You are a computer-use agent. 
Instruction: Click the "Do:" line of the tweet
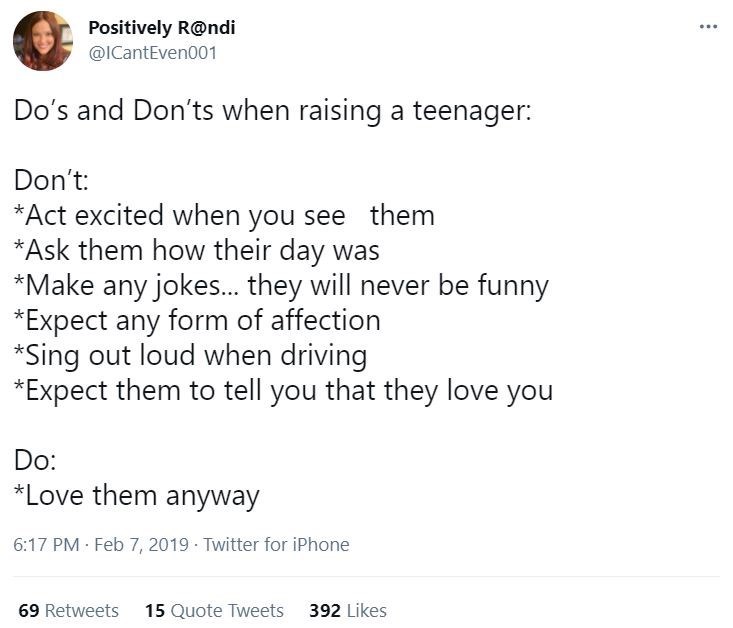(35, 461)
